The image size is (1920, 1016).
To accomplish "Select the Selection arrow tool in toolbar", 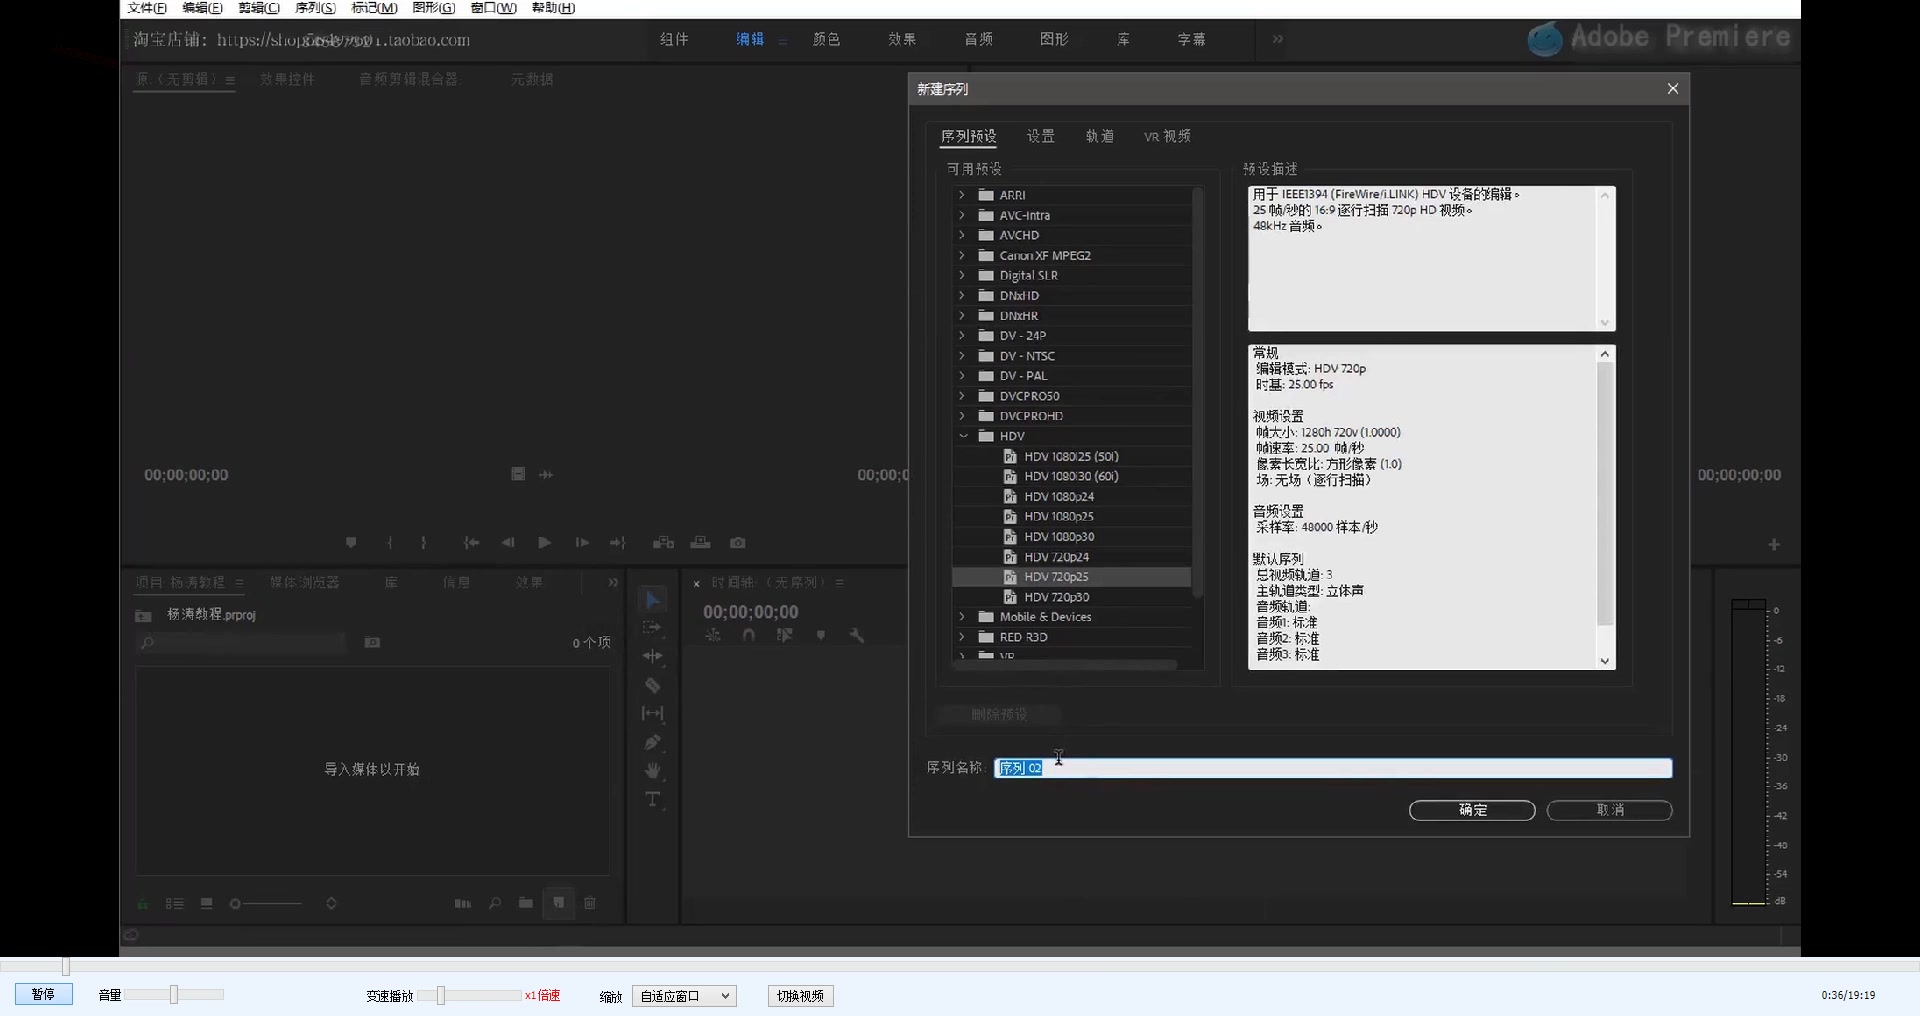I will (653, 599).
